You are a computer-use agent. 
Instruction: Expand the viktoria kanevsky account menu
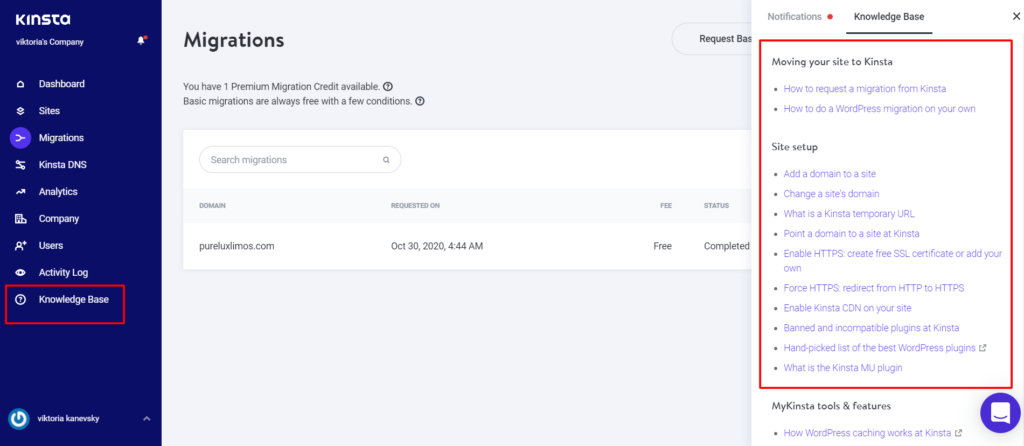(x=146, y=419)
